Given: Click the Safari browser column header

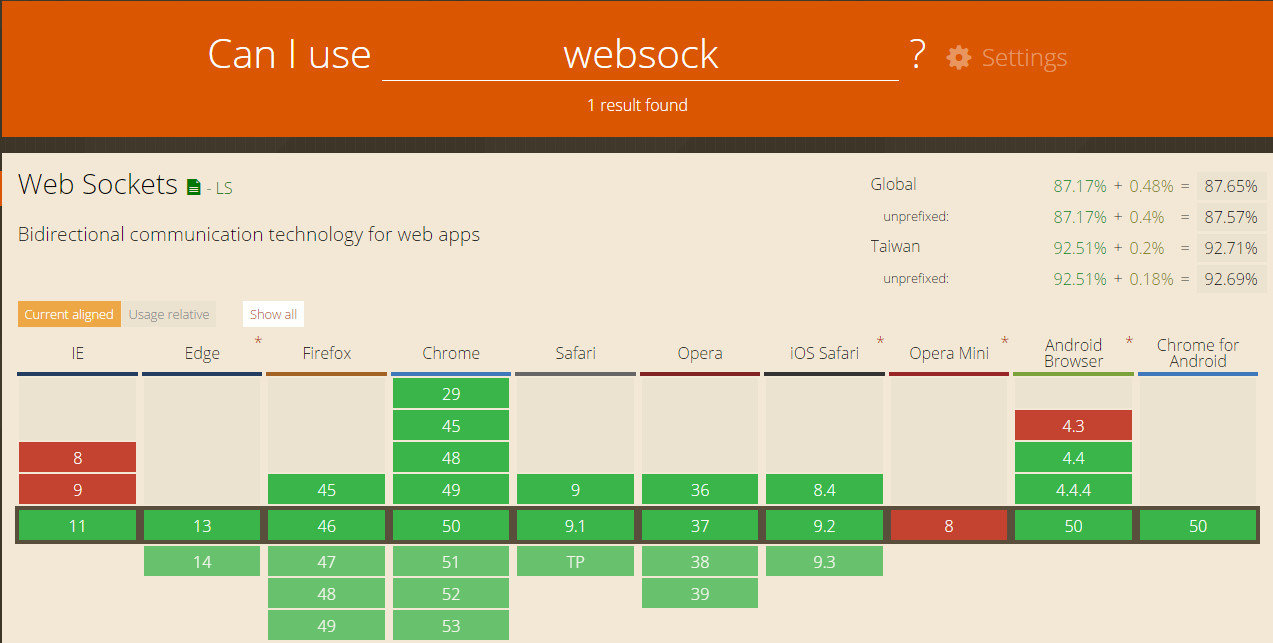Looking at the screenshot, I should tap(576, 353).
